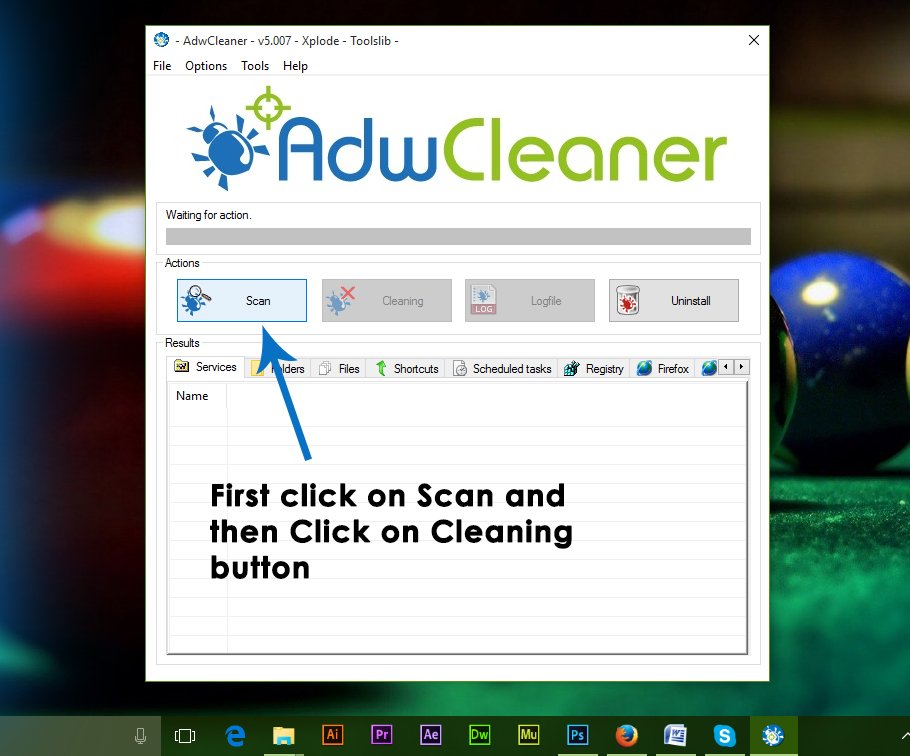Screen dimensions: 910x756
Task: Click the gray progress bar
Action: click(458, 236)
